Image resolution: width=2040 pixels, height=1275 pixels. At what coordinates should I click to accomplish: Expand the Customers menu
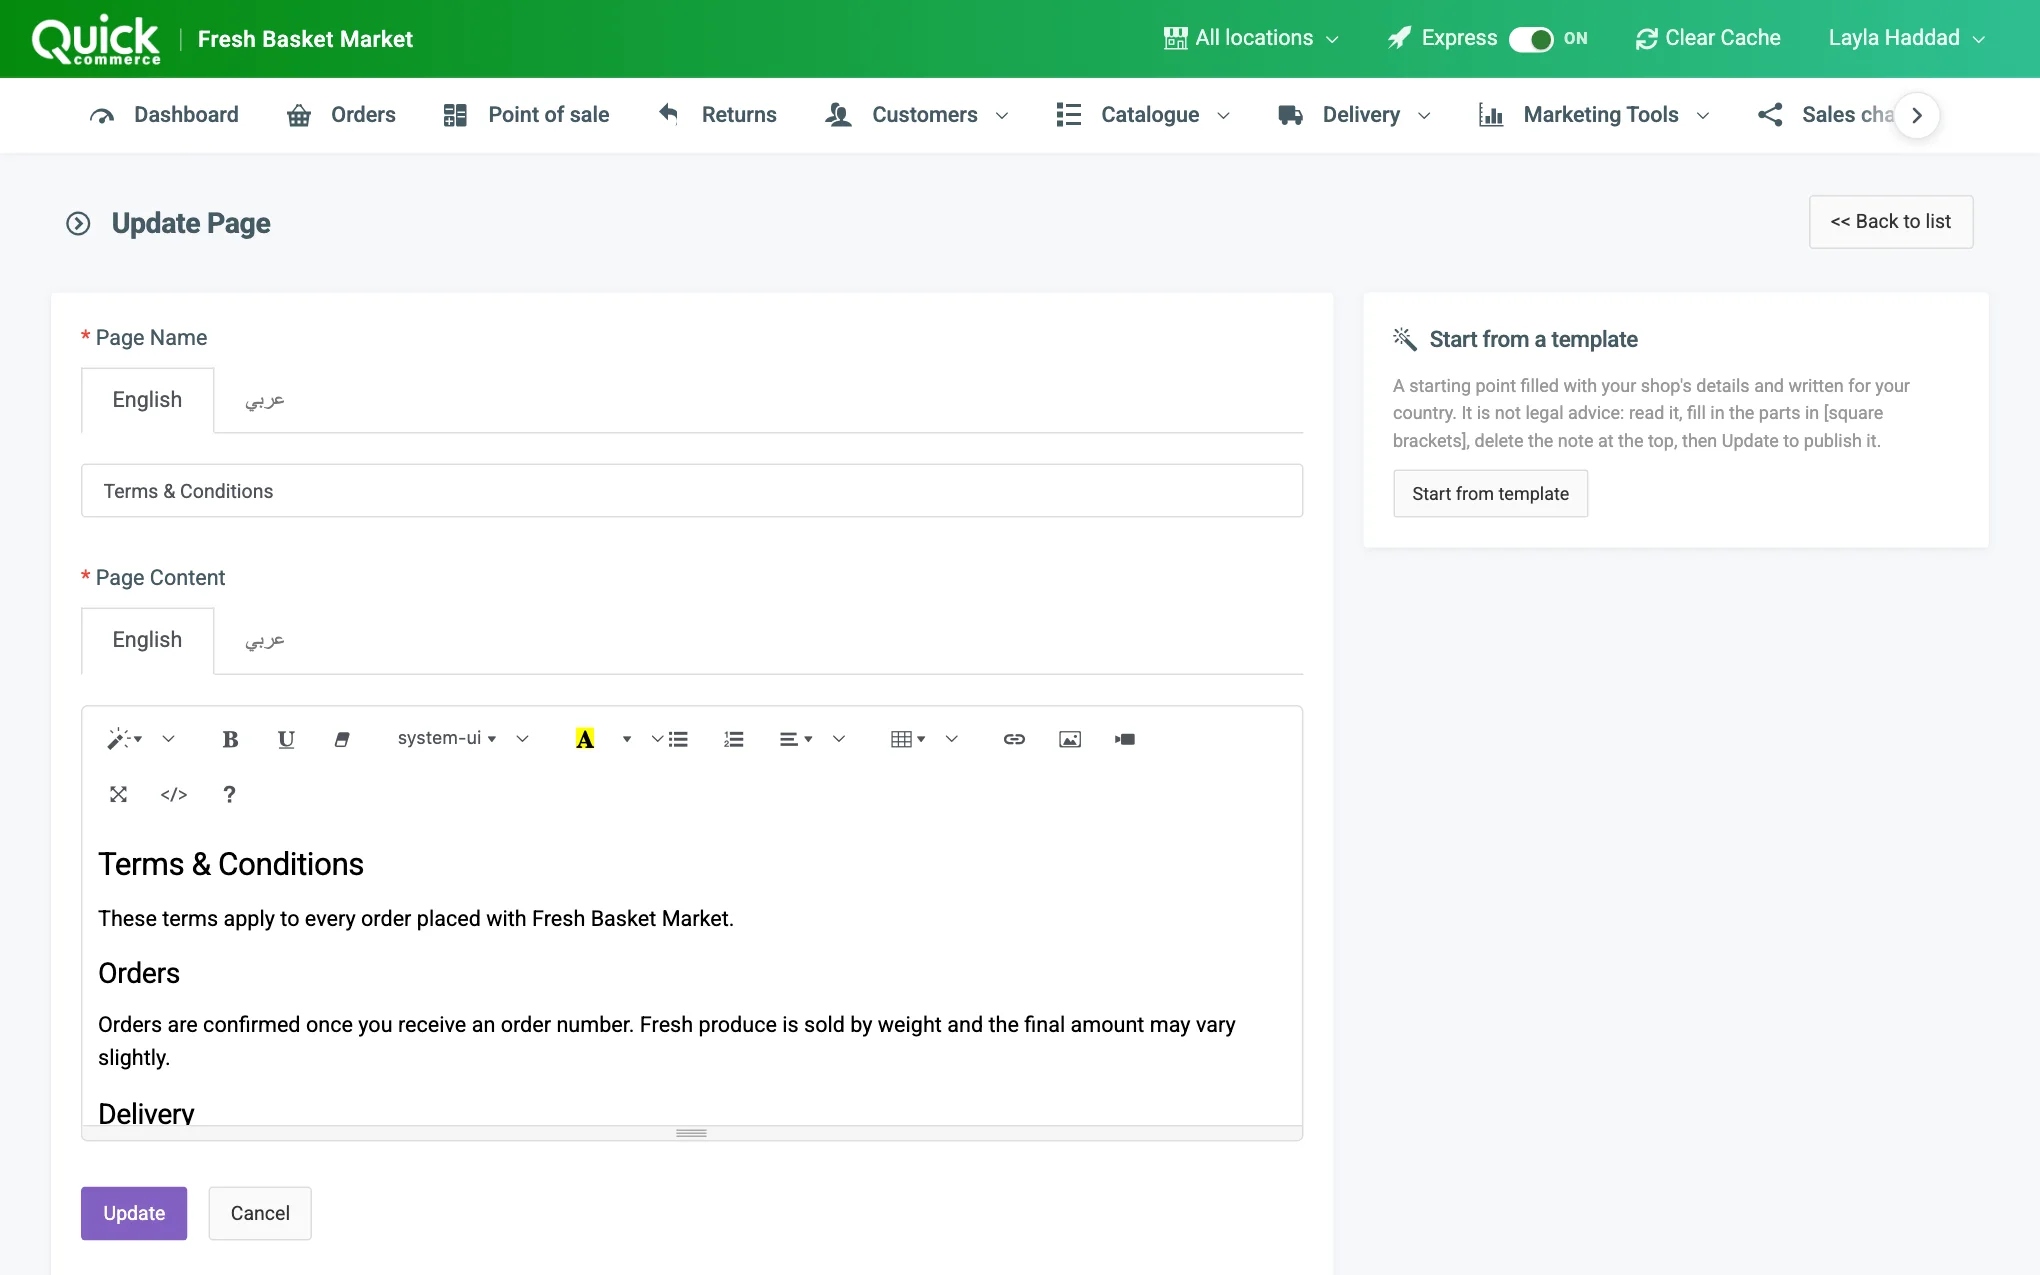point(916,115)
